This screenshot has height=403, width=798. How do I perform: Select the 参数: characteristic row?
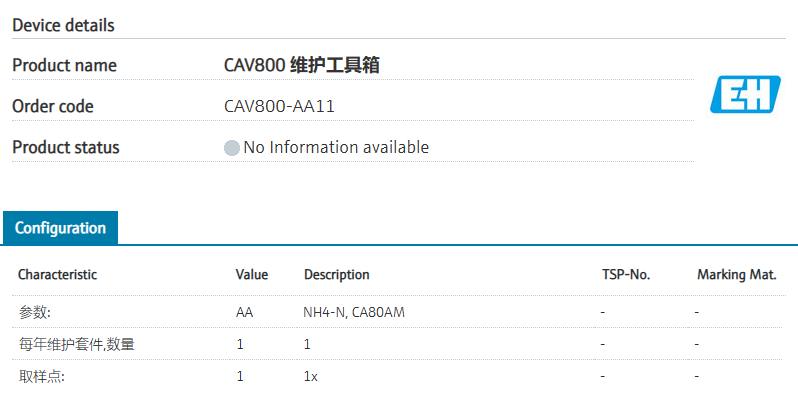click(34, 312)
